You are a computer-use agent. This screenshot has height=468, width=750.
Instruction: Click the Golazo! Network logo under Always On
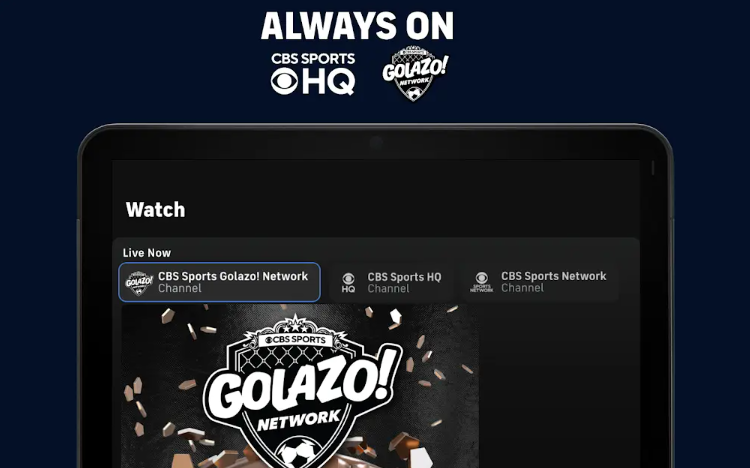pos(415,74)
